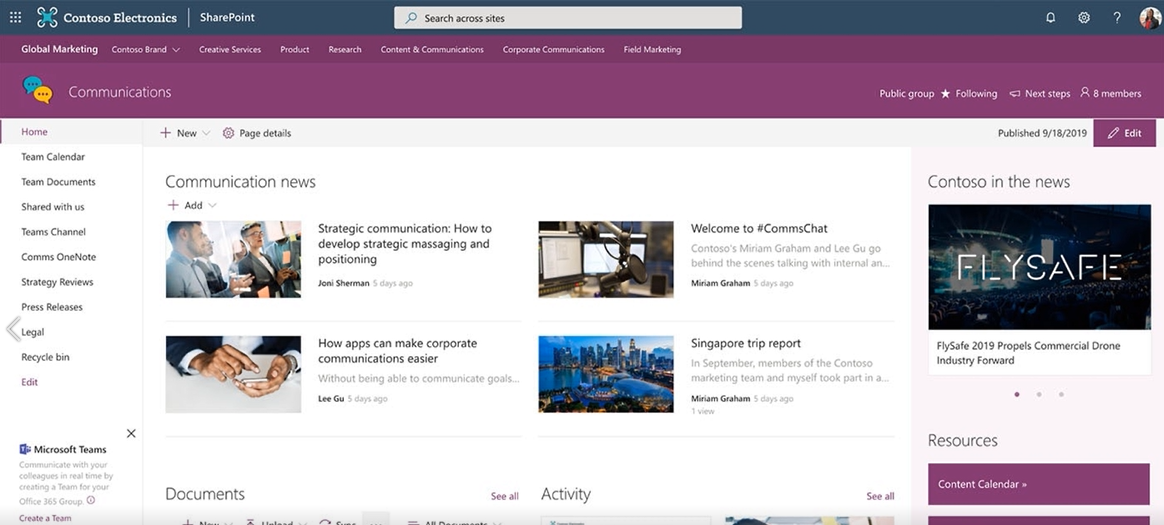
Task: Click See all next to Documents
Action: (x=505, y=496)
